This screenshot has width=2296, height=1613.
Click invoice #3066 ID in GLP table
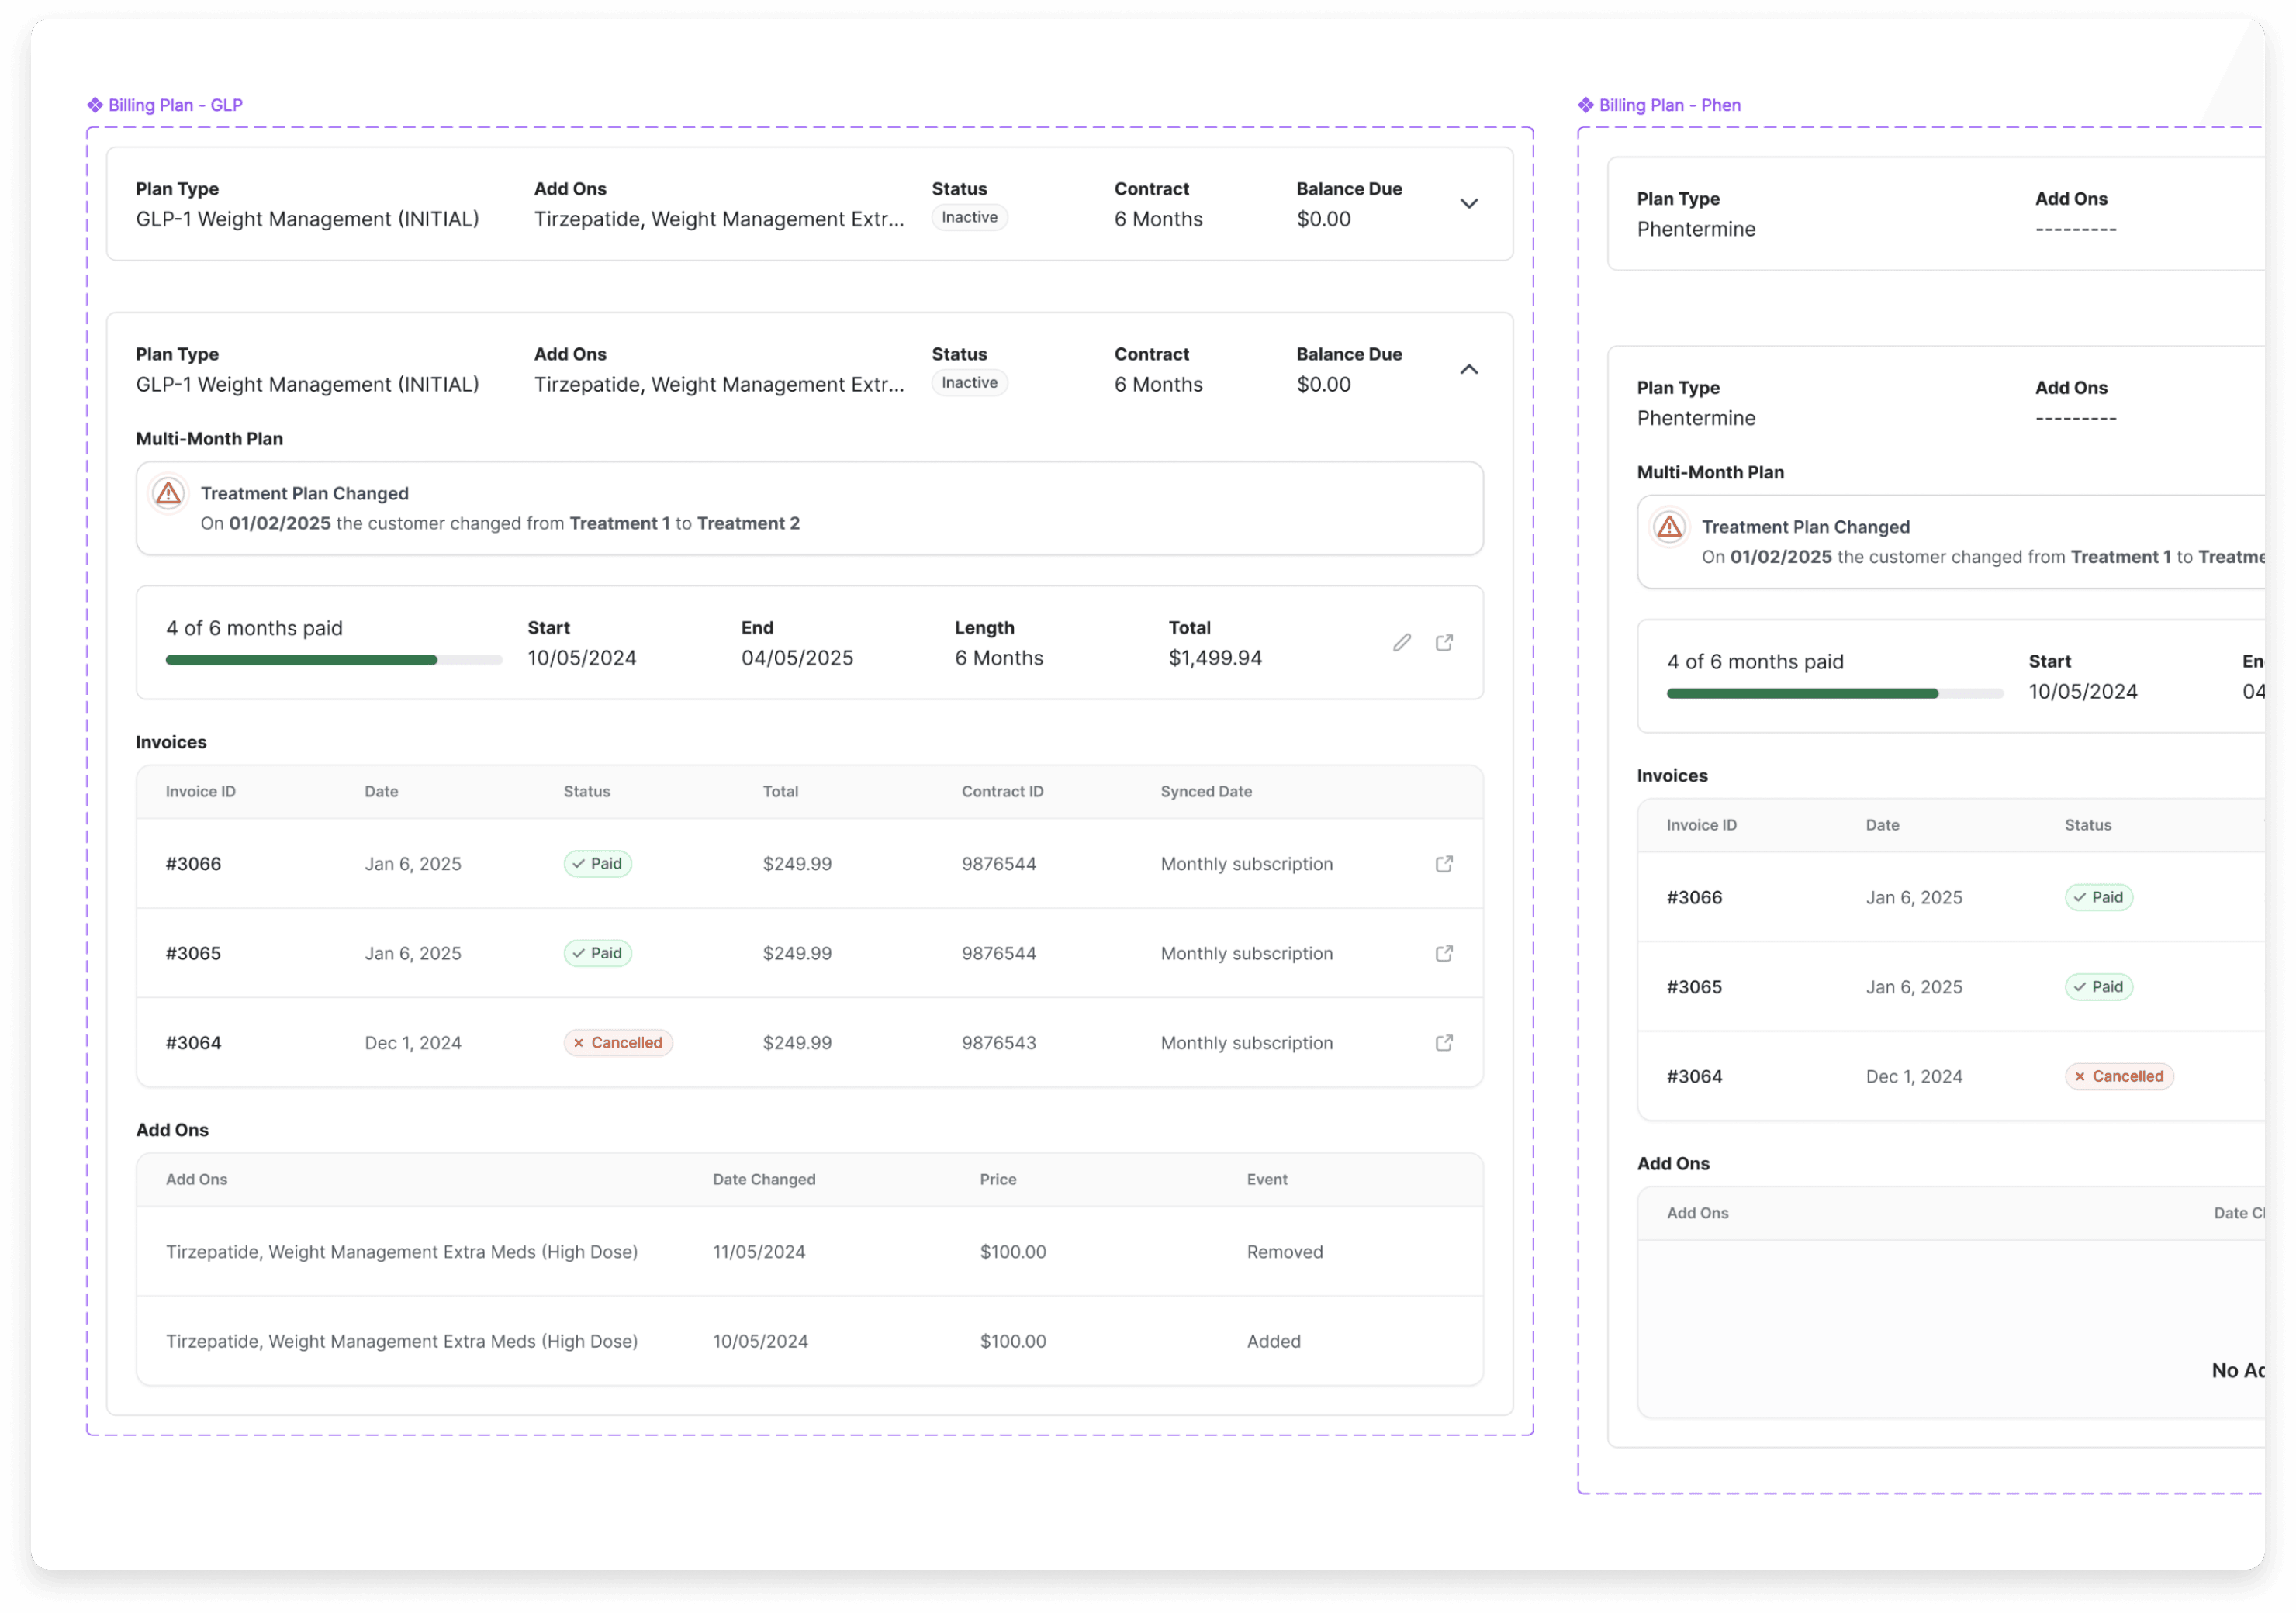(193, 864)
